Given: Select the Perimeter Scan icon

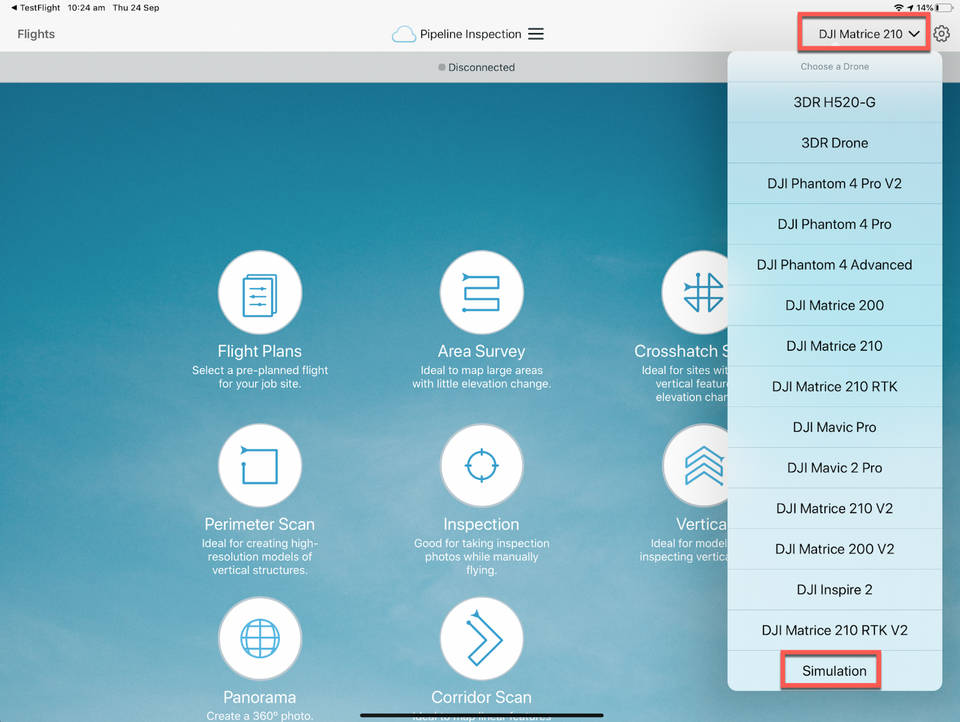Looking at the screenshot, I should click(x=260, y=465).
